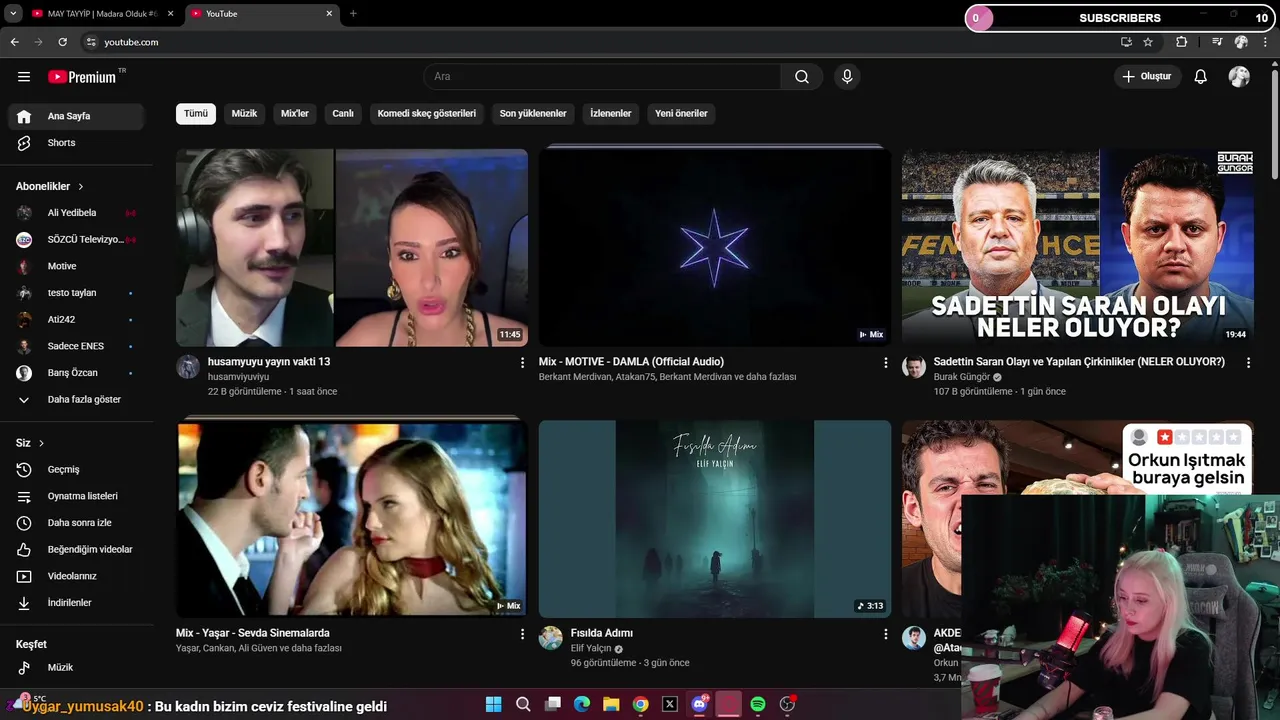
Task: Type in the Ara search field
Action: [x=602, y=77]
